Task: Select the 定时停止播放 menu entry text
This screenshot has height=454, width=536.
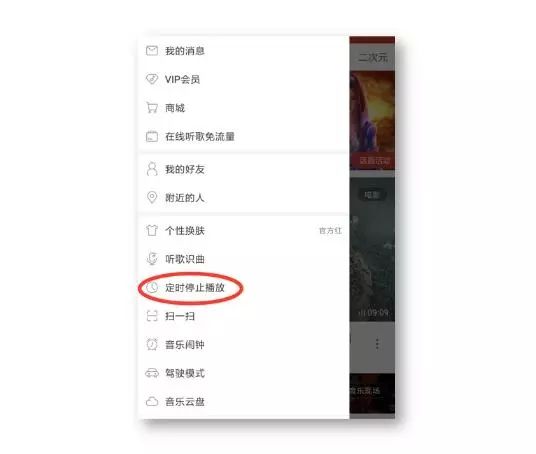Action: 195,288
